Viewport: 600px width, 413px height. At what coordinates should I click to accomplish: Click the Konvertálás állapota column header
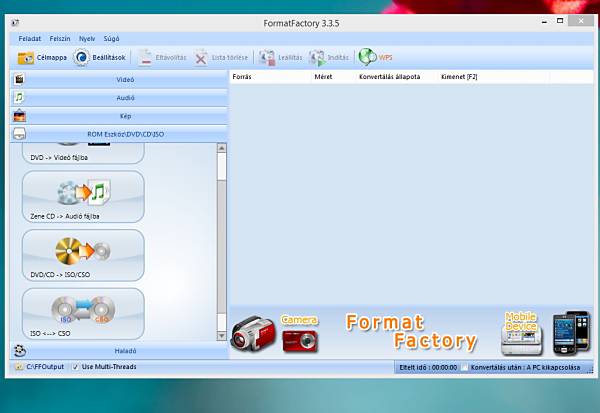(x=397, y=77)
